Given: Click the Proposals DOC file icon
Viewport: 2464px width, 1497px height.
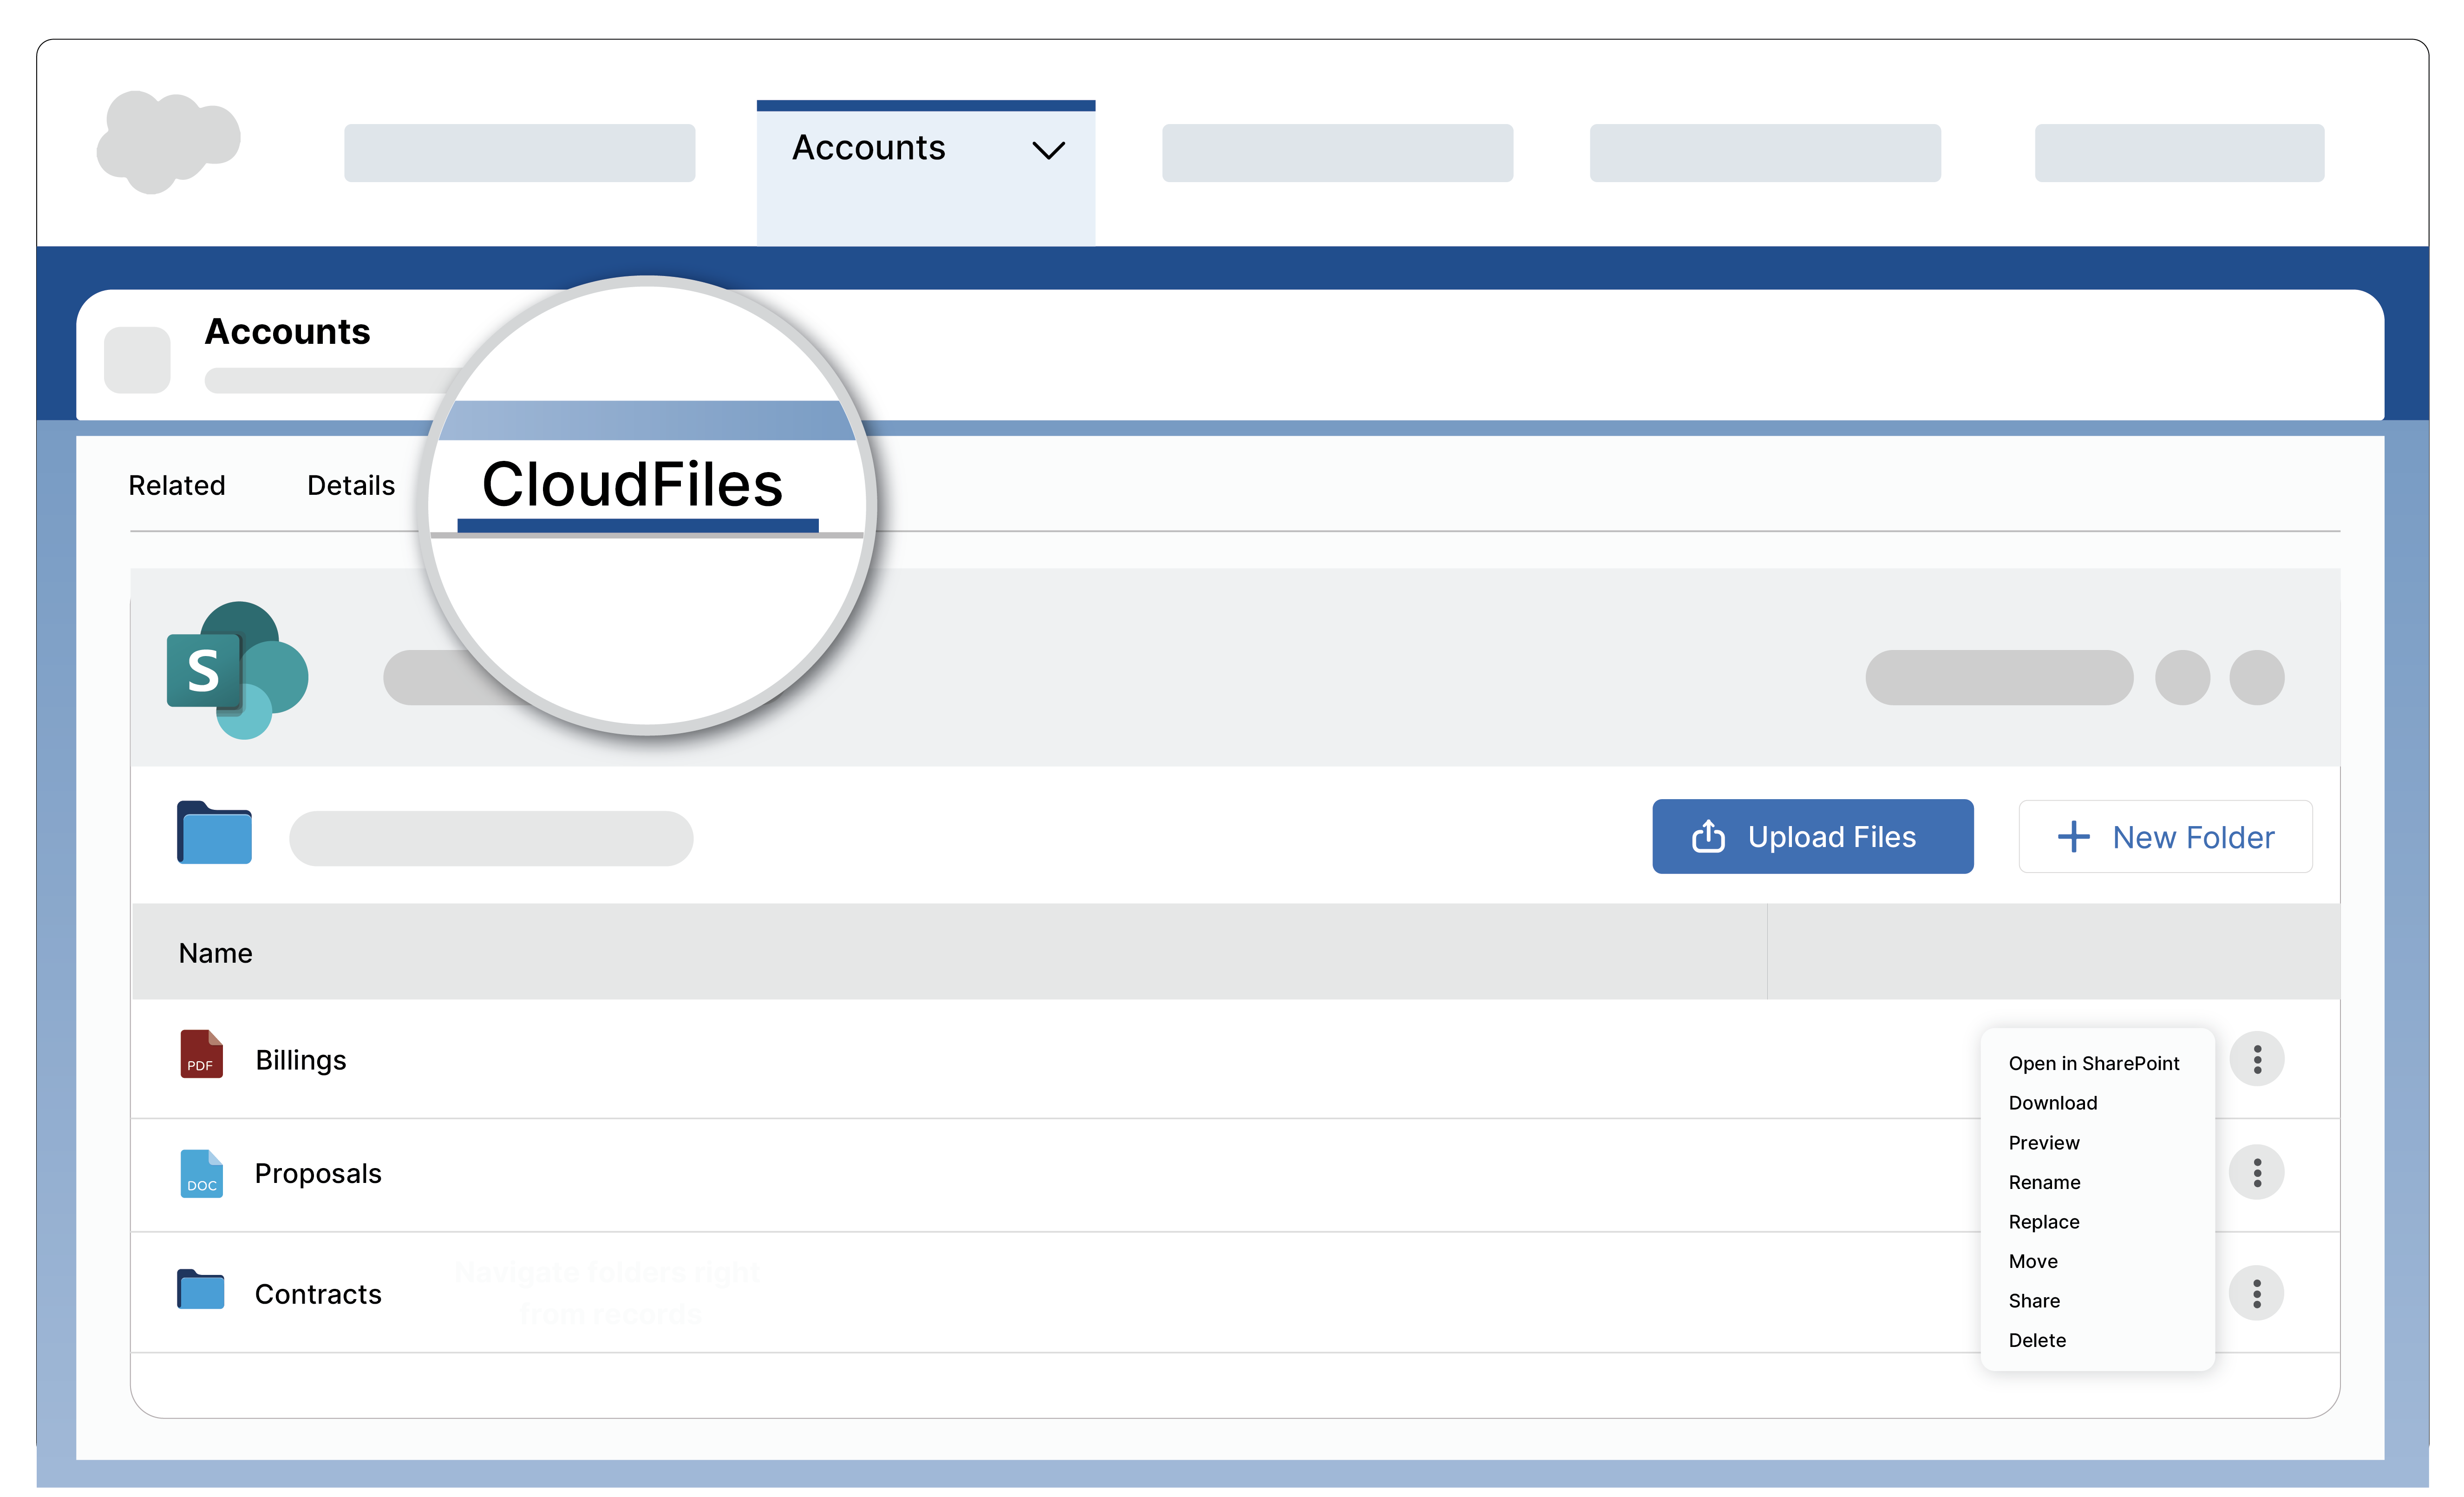Looking at the screenshot, I should pos(201,1173).
